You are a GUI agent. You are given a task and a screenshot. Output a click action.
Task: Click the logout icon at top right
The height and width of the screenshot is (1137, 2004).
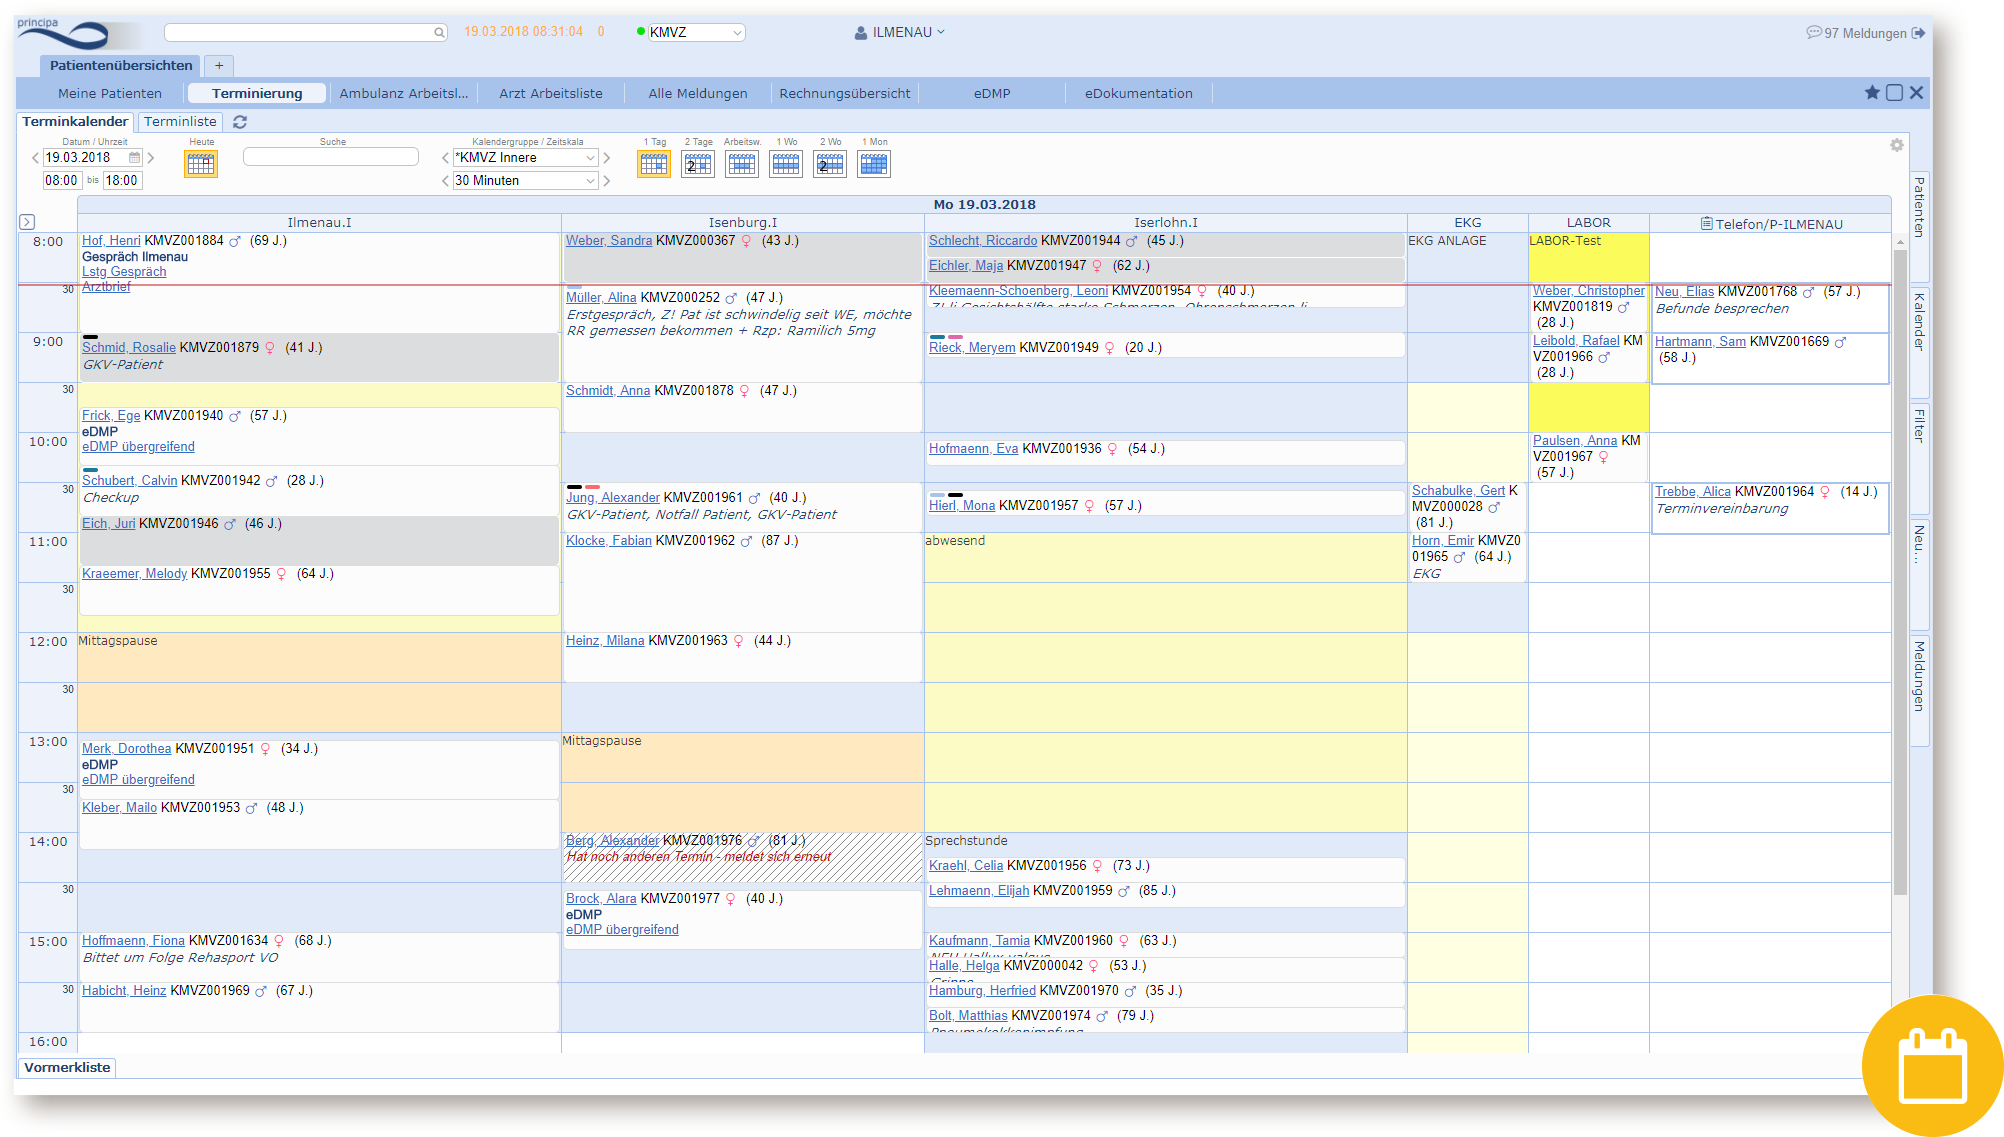(x=1918, y=33)
